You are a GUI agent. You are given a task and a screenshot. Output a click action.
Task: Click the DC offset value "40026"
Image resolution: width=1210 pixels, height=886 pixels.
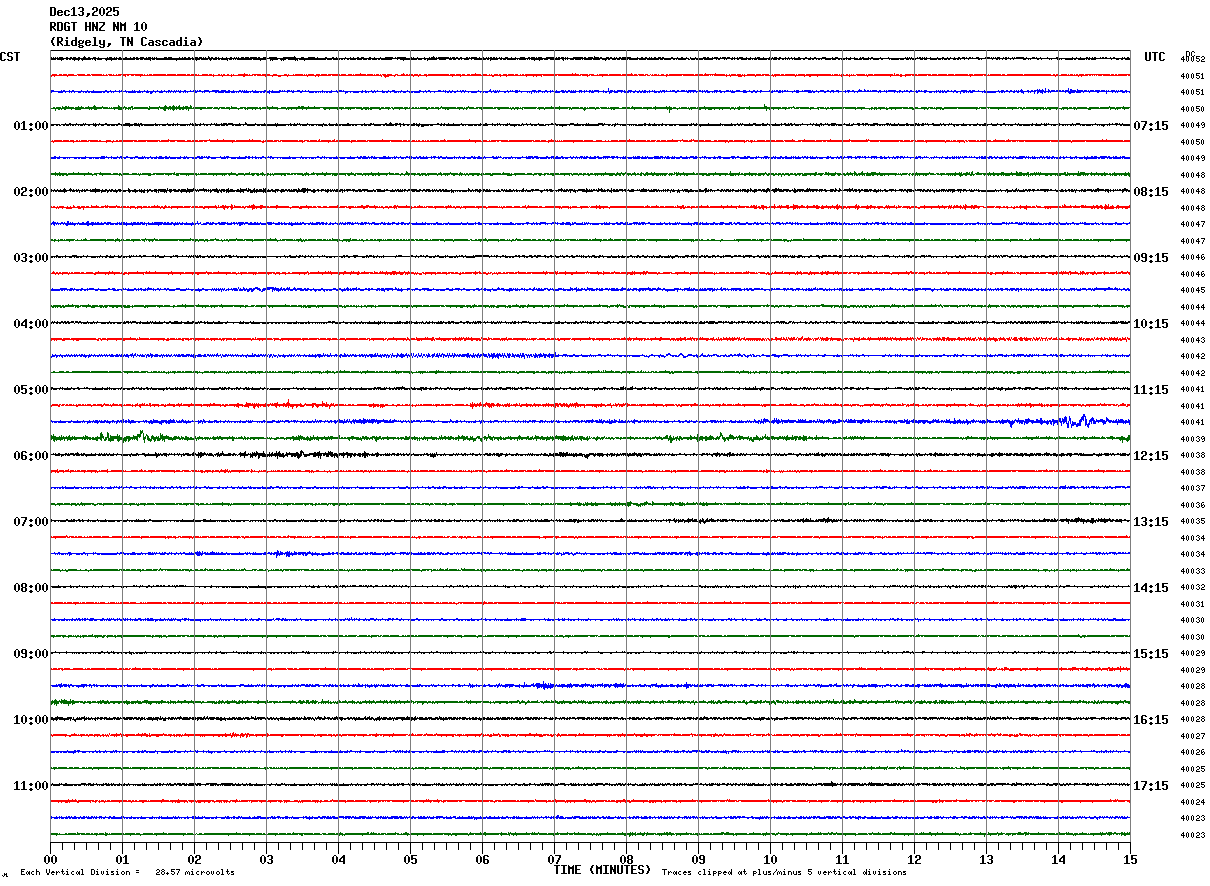click(x=1192, y=753)
